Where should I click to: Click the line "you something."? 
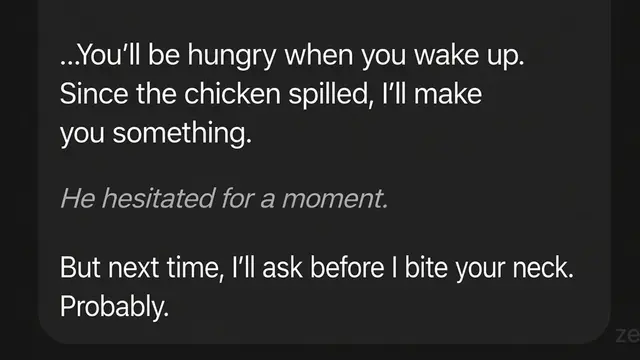[x=156, y=133]
